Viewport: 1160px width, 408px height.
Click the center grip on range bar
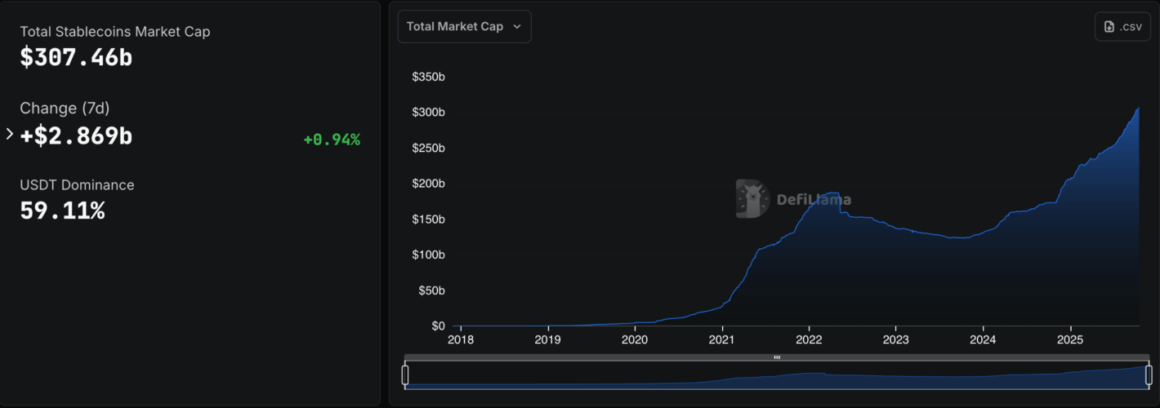coord(777,357)
